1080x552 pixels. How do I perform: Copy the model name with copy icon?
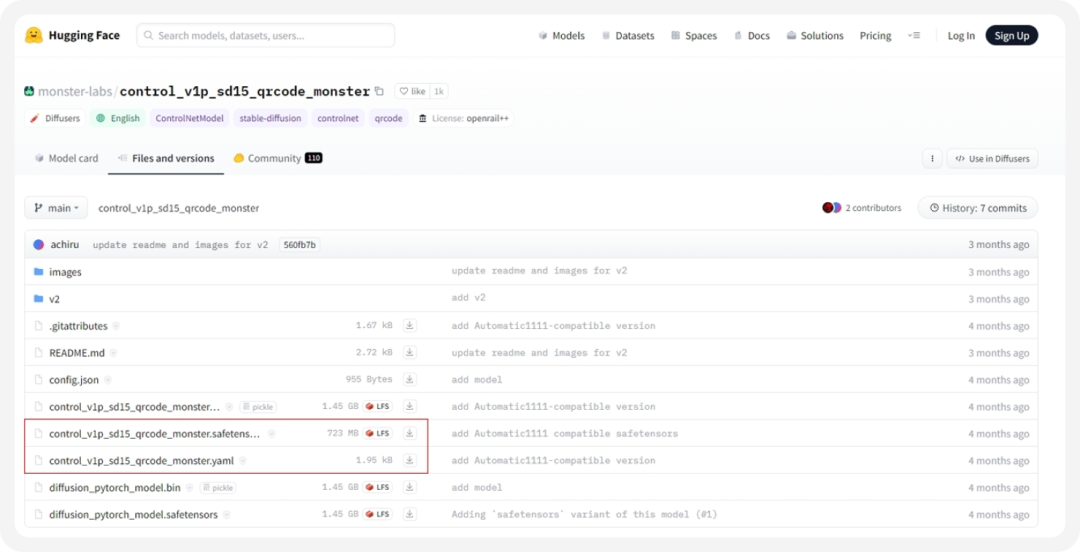[378, 91]
